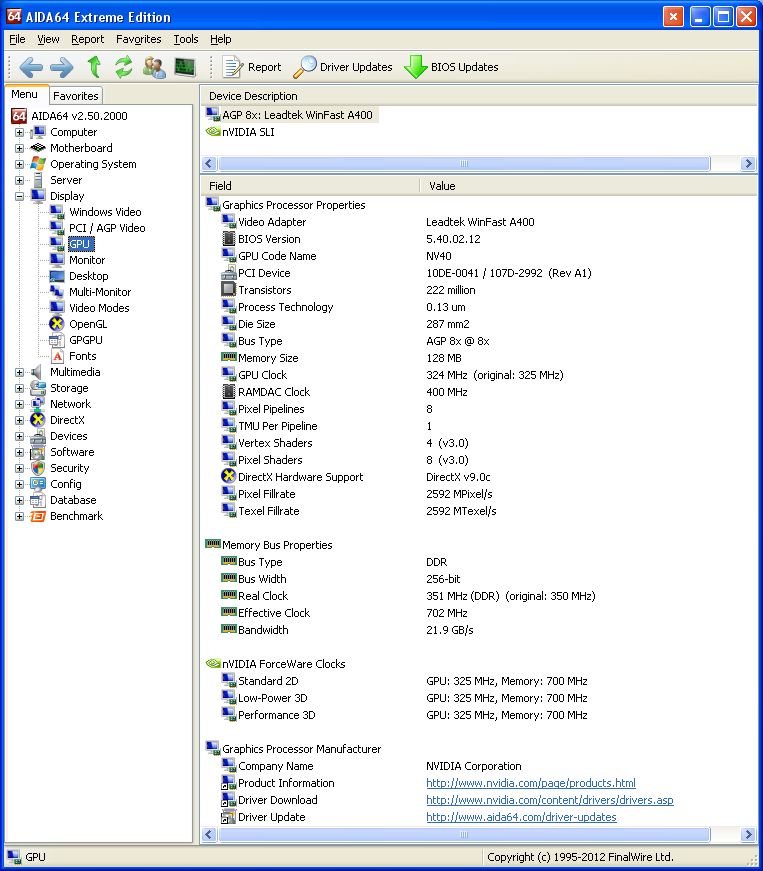Screen dimensions: 763x871
Task: Expand the DirectX tree node
Action: tap(19, 421)
